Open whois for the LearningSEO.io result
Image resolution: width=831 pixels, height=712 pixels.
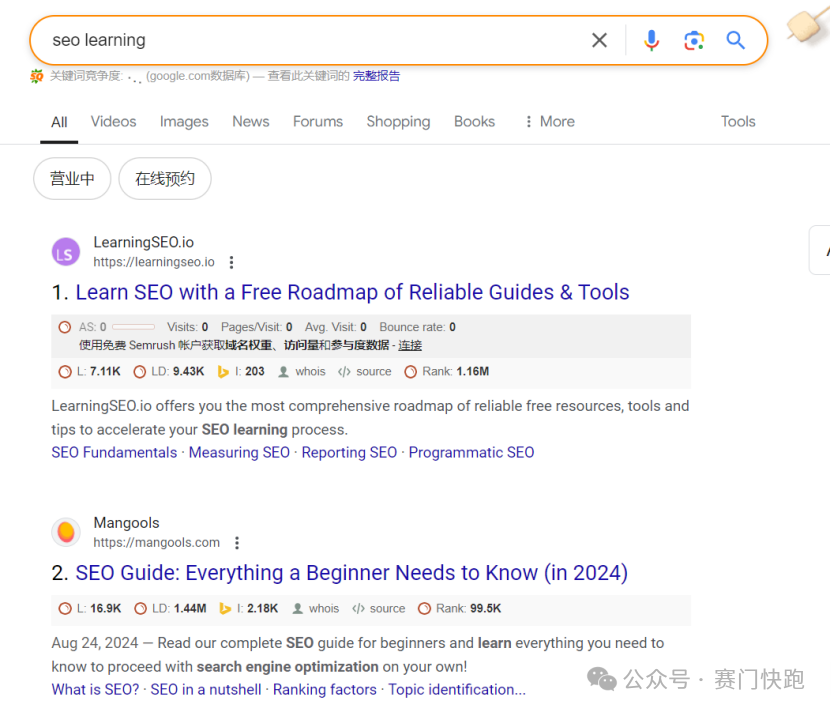coord(301,371)
